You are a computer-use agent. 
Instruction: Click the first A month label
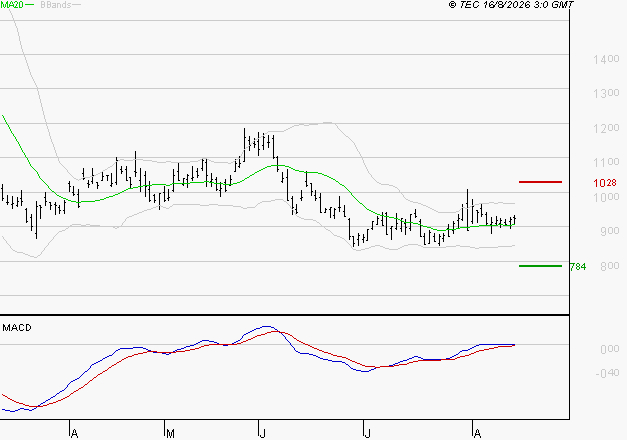[74, 433]
